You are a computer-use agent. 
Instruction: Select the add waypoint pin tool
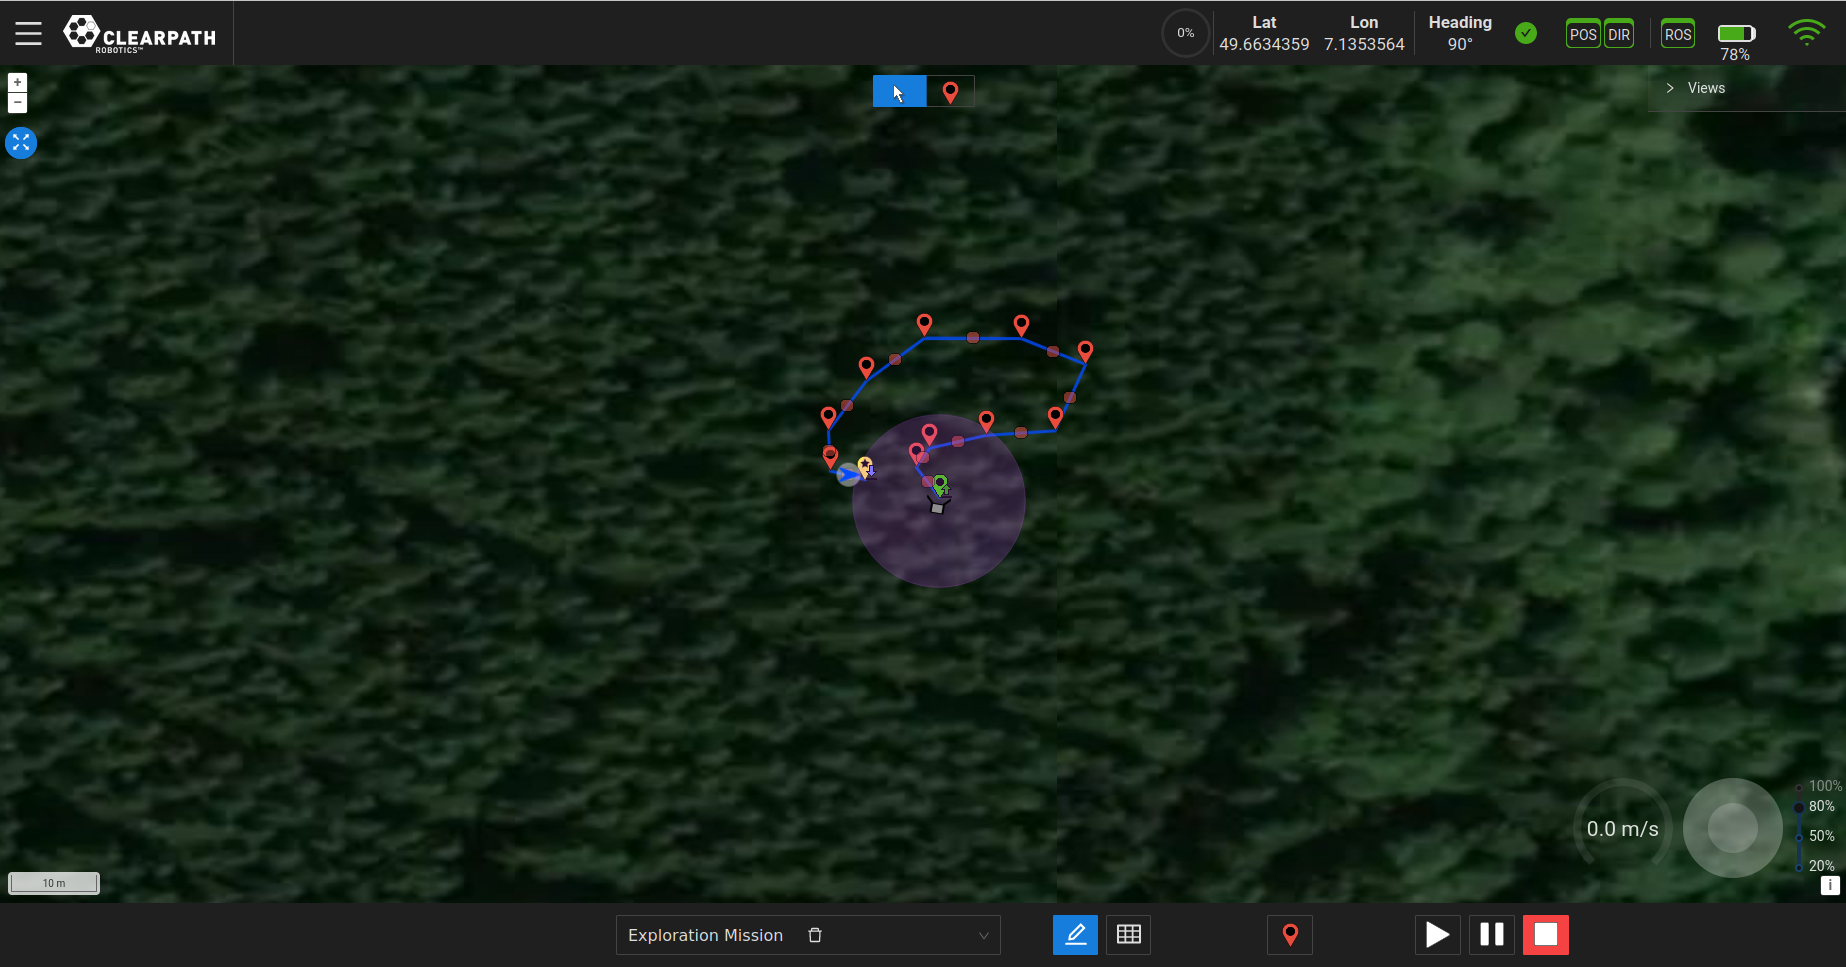click(950, 92)
